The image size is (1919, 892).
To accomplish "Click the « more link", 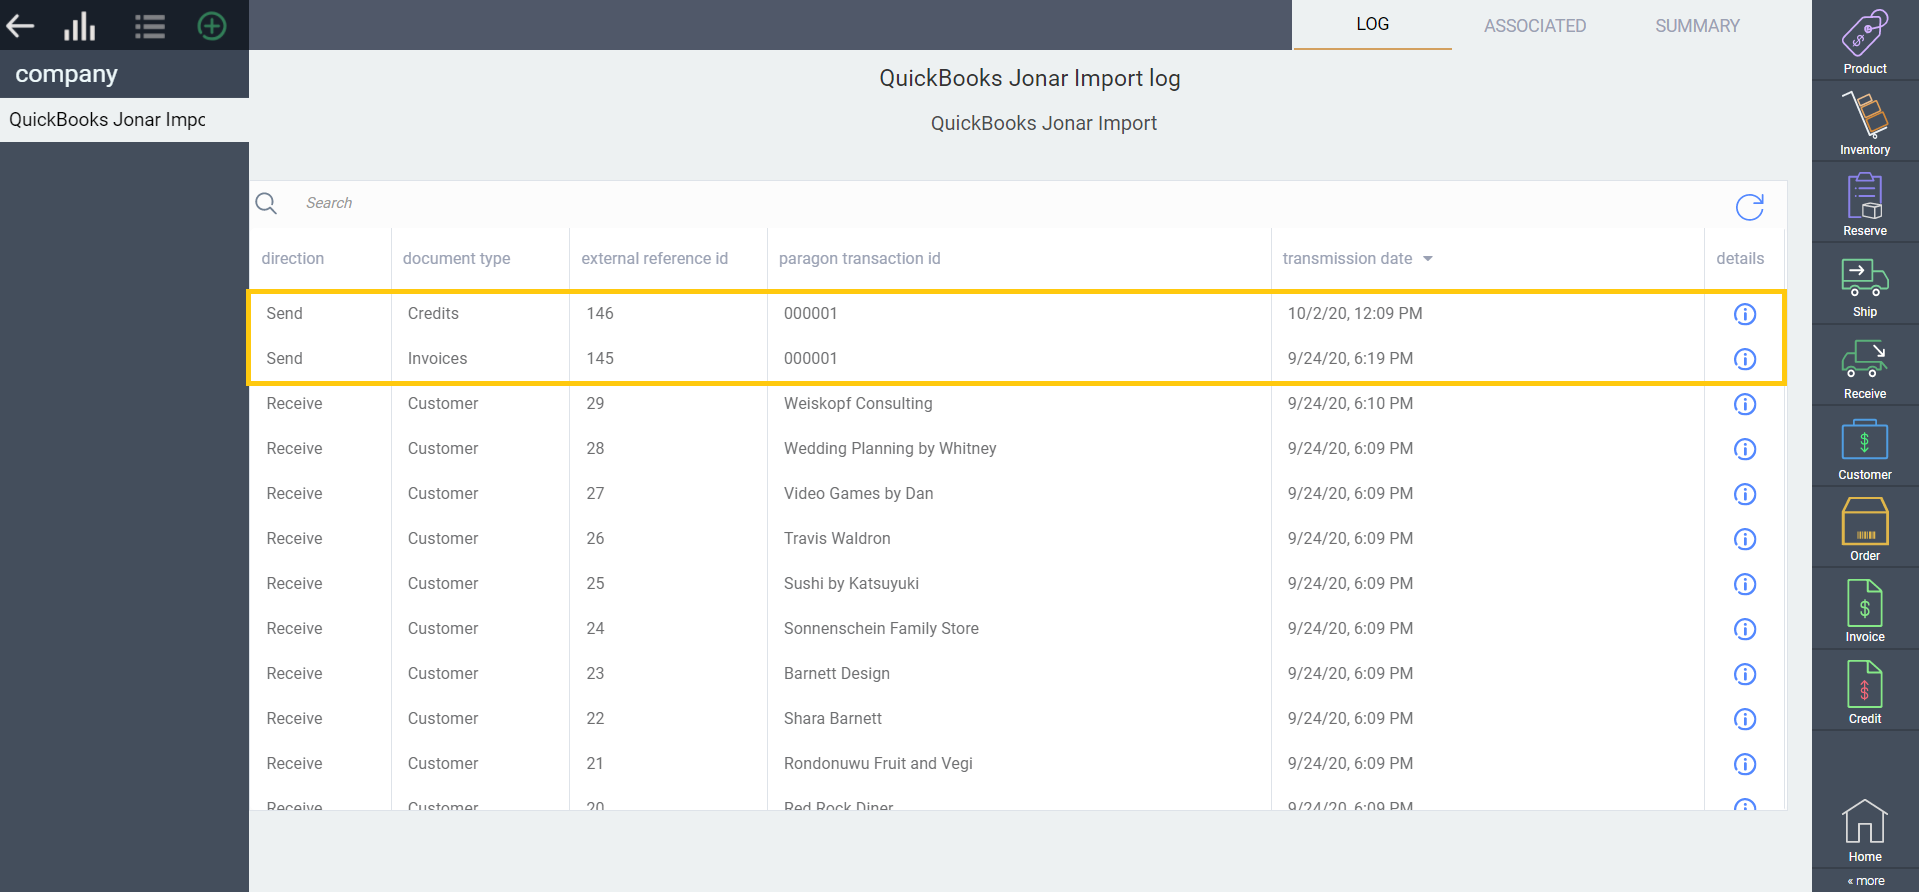I will (1866, 881).
